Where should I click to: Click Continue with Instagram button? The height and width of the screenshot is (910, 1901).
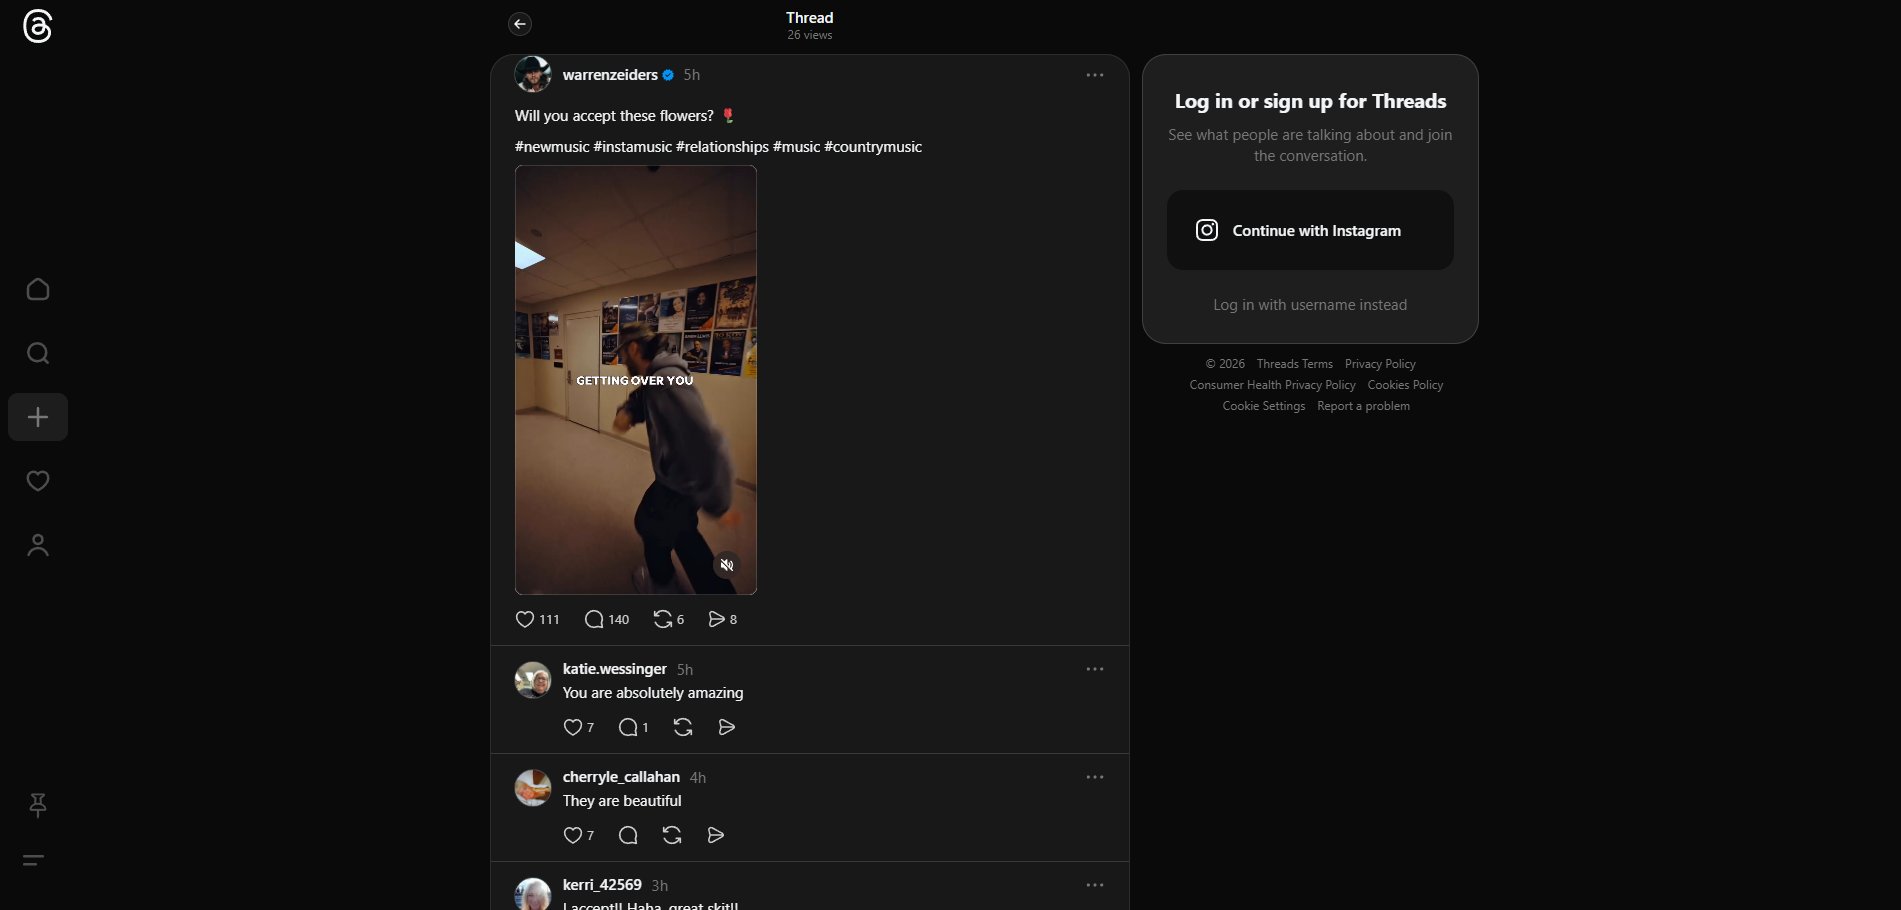(1310, 230)
